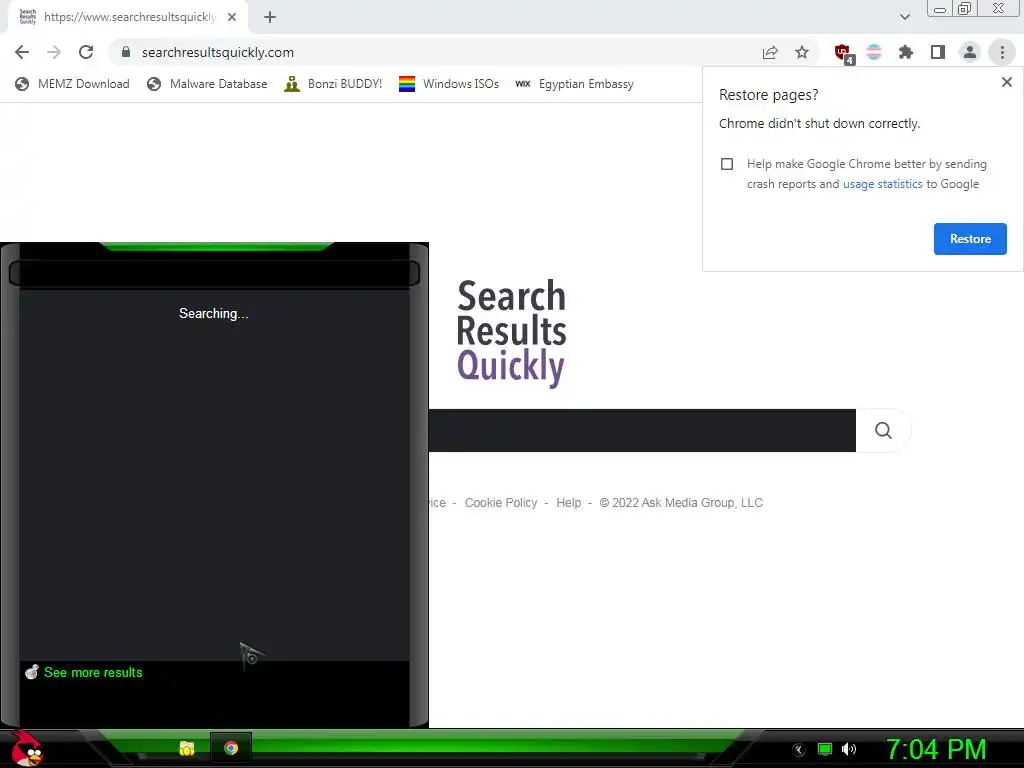This screenshot has height=768, width=1024.
Task: Show hidden tray icons arrow
Action: point(798,750)
